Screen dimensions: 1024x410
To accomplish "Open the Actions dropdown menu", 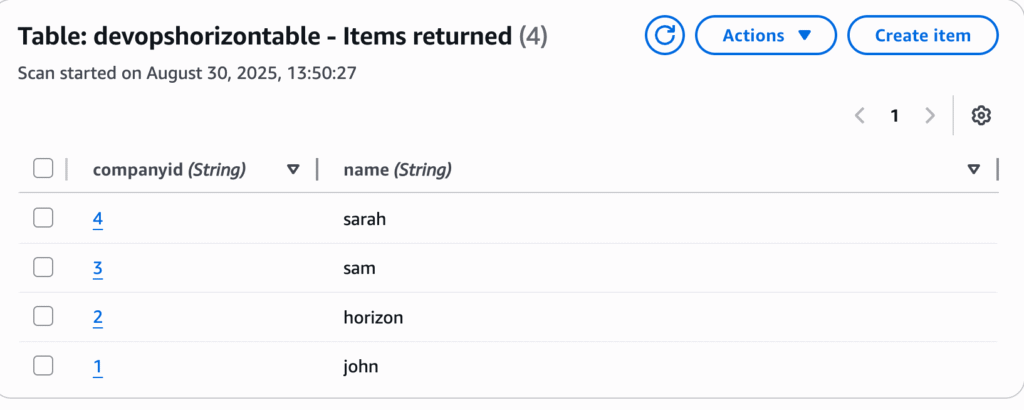I will click(766, 35).
